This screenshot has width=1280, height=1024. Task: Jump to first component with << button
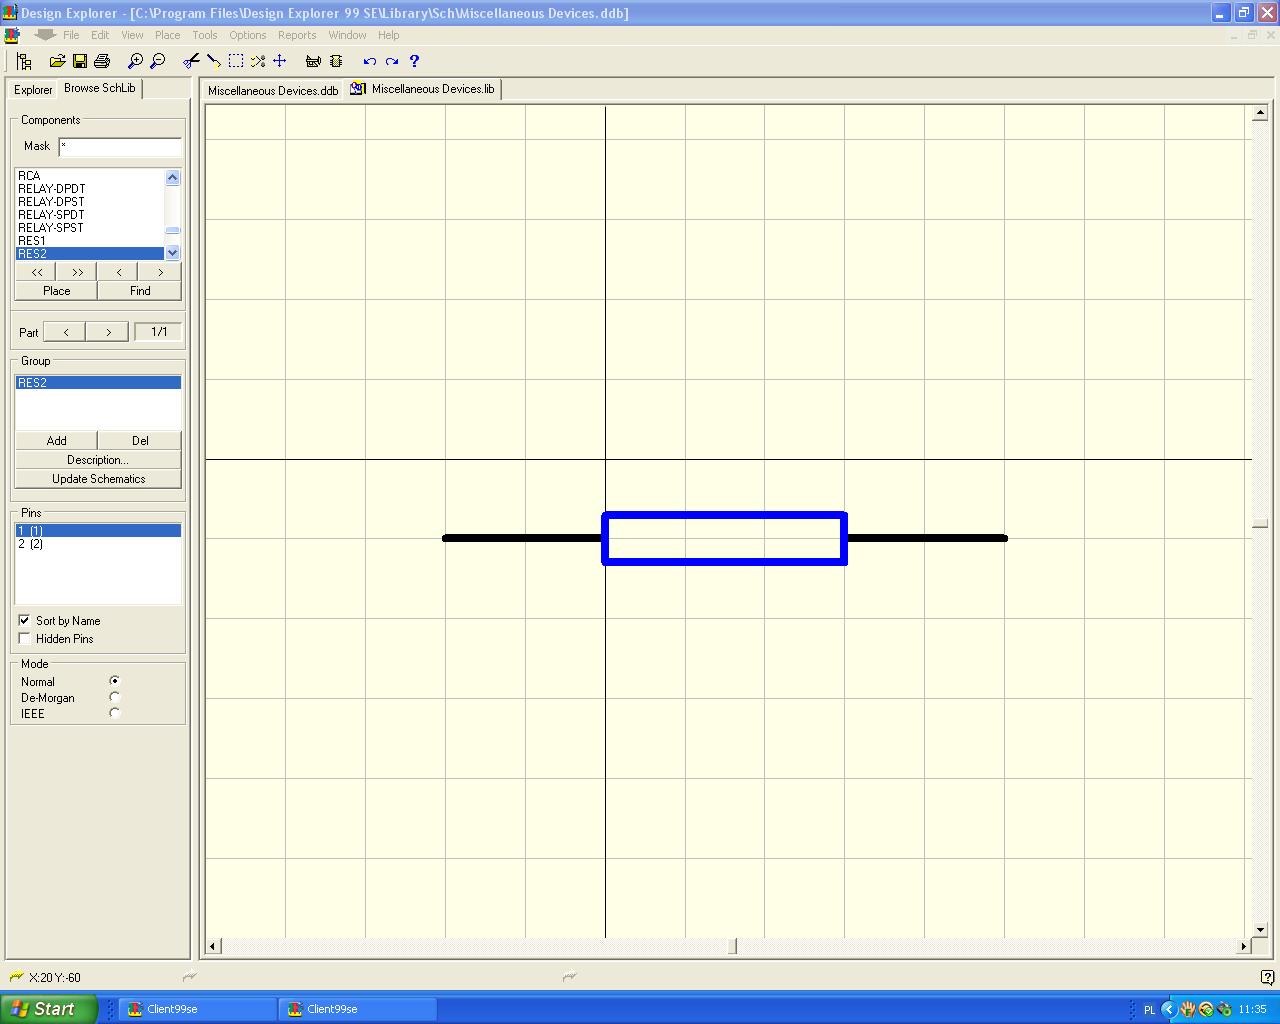36,272
